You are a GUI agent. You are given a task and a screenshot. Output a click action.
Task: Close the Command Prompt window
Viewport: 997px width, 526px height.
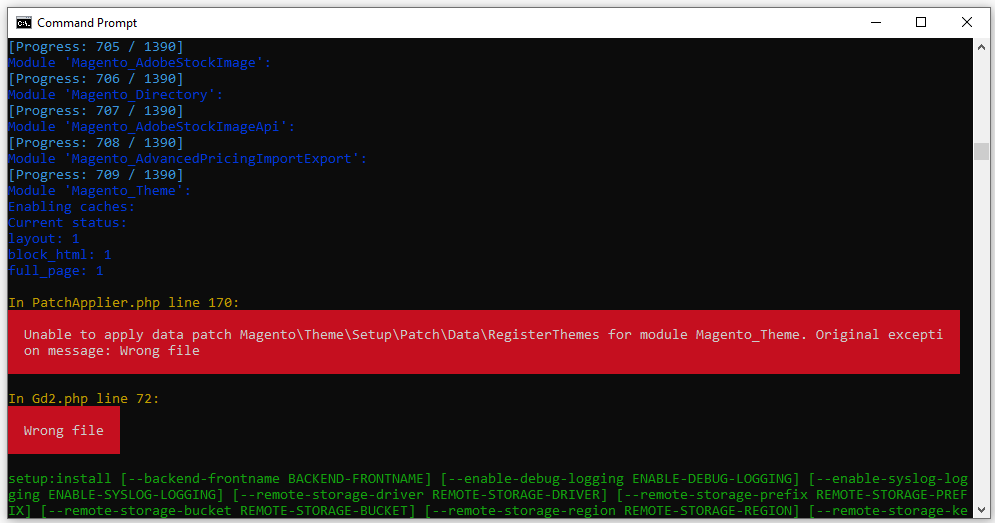pos(966,23)
